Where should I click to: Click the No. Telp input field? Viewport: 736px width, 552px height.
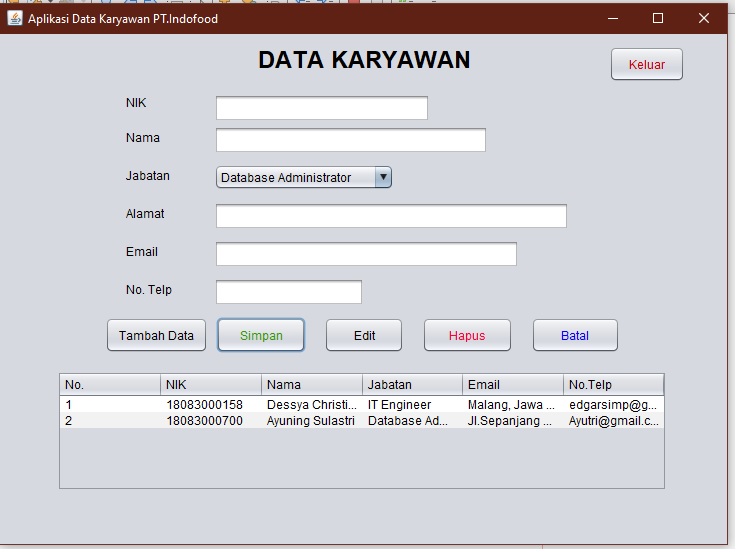point(289,292)
